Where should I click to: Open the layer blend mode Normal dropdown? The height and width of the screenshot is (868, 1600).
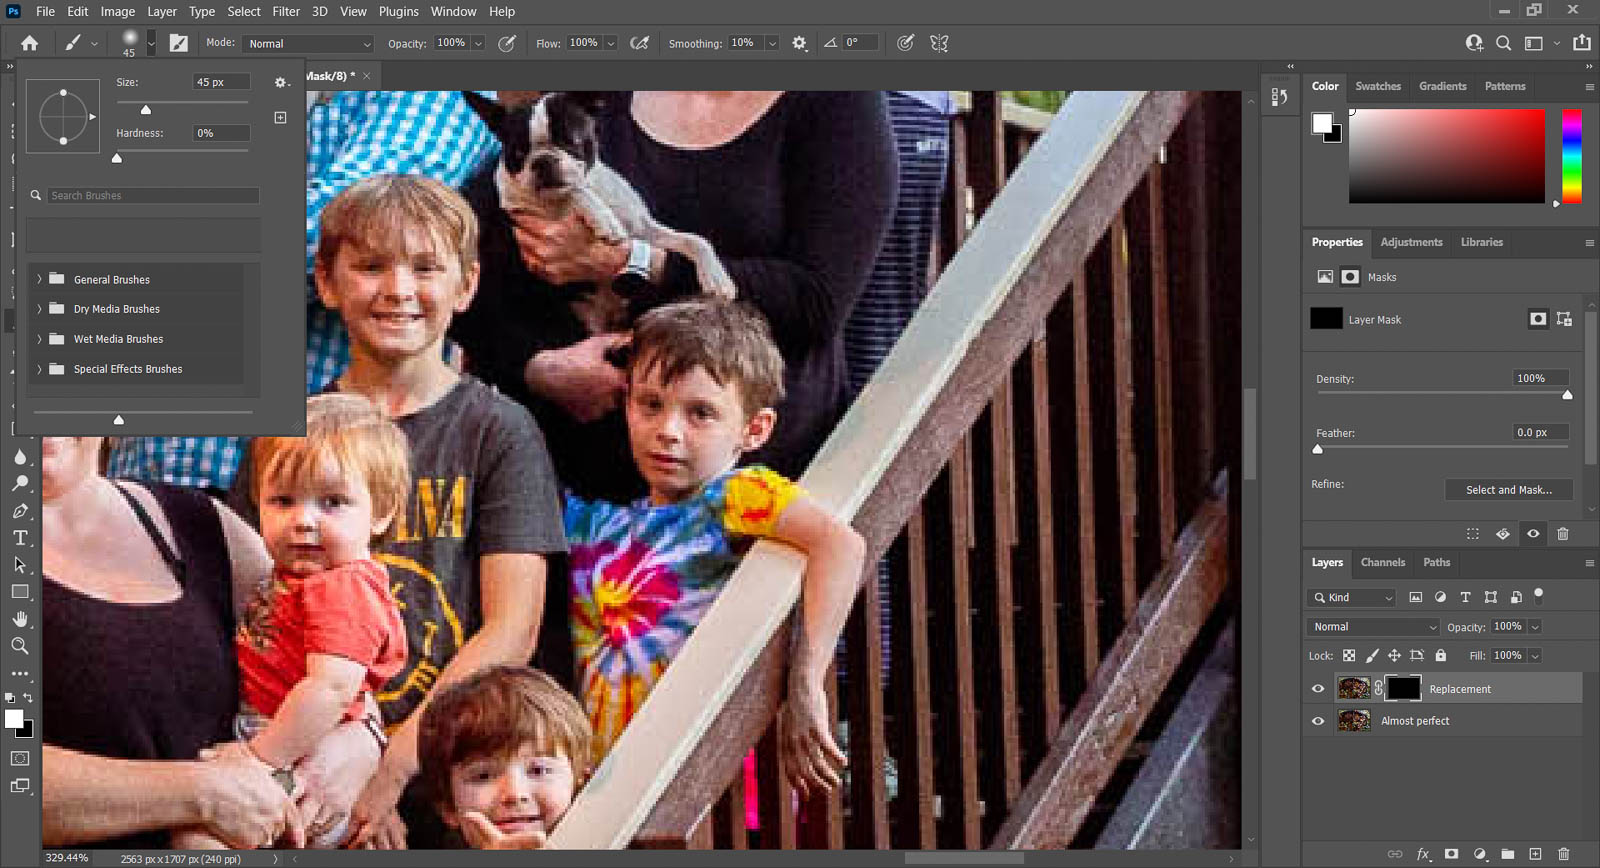coord(1373,627)
